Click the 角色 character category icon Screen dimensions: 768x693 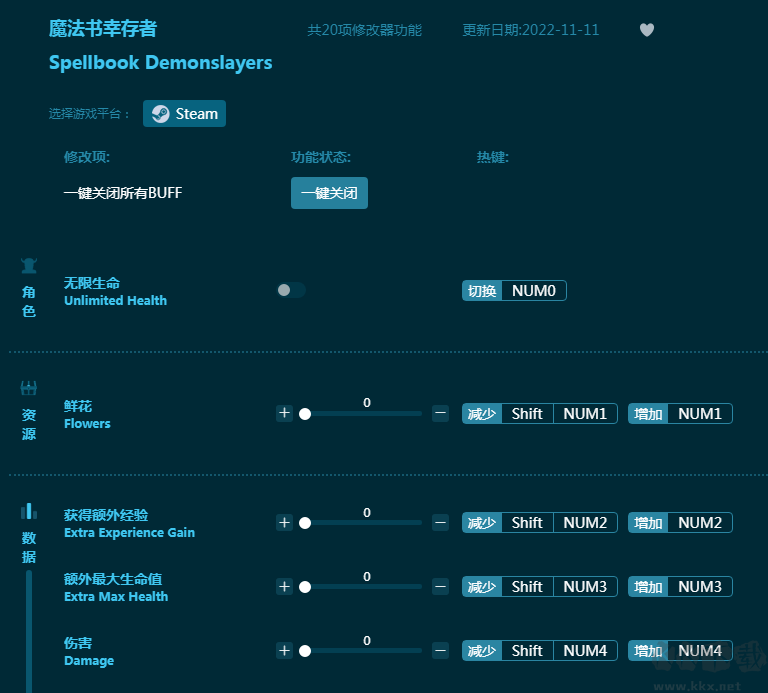(29, 266)
